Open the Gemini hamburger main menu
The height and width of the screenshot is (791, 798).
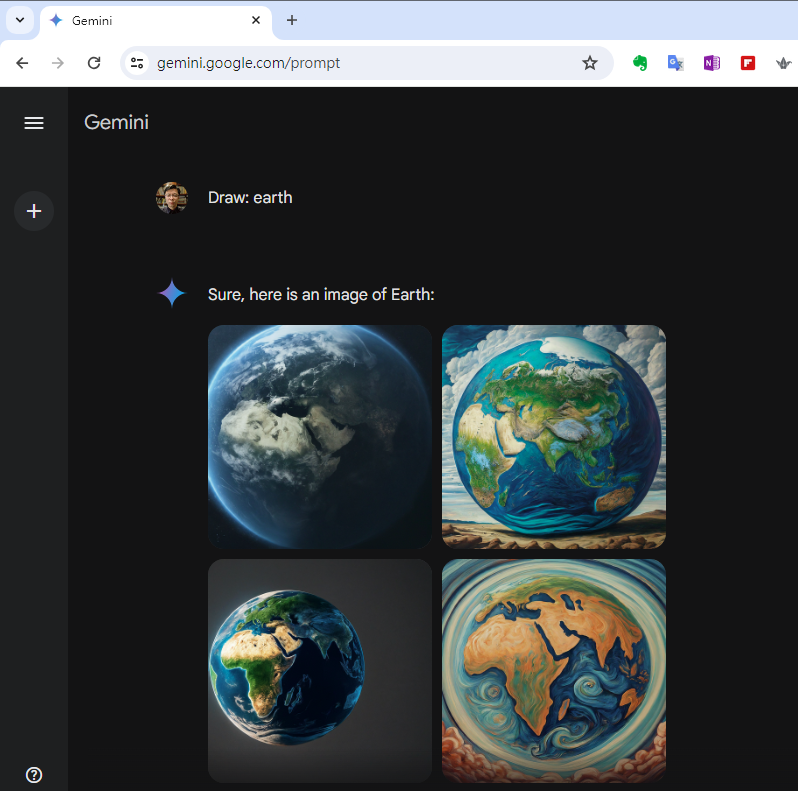tap(34, 123)
